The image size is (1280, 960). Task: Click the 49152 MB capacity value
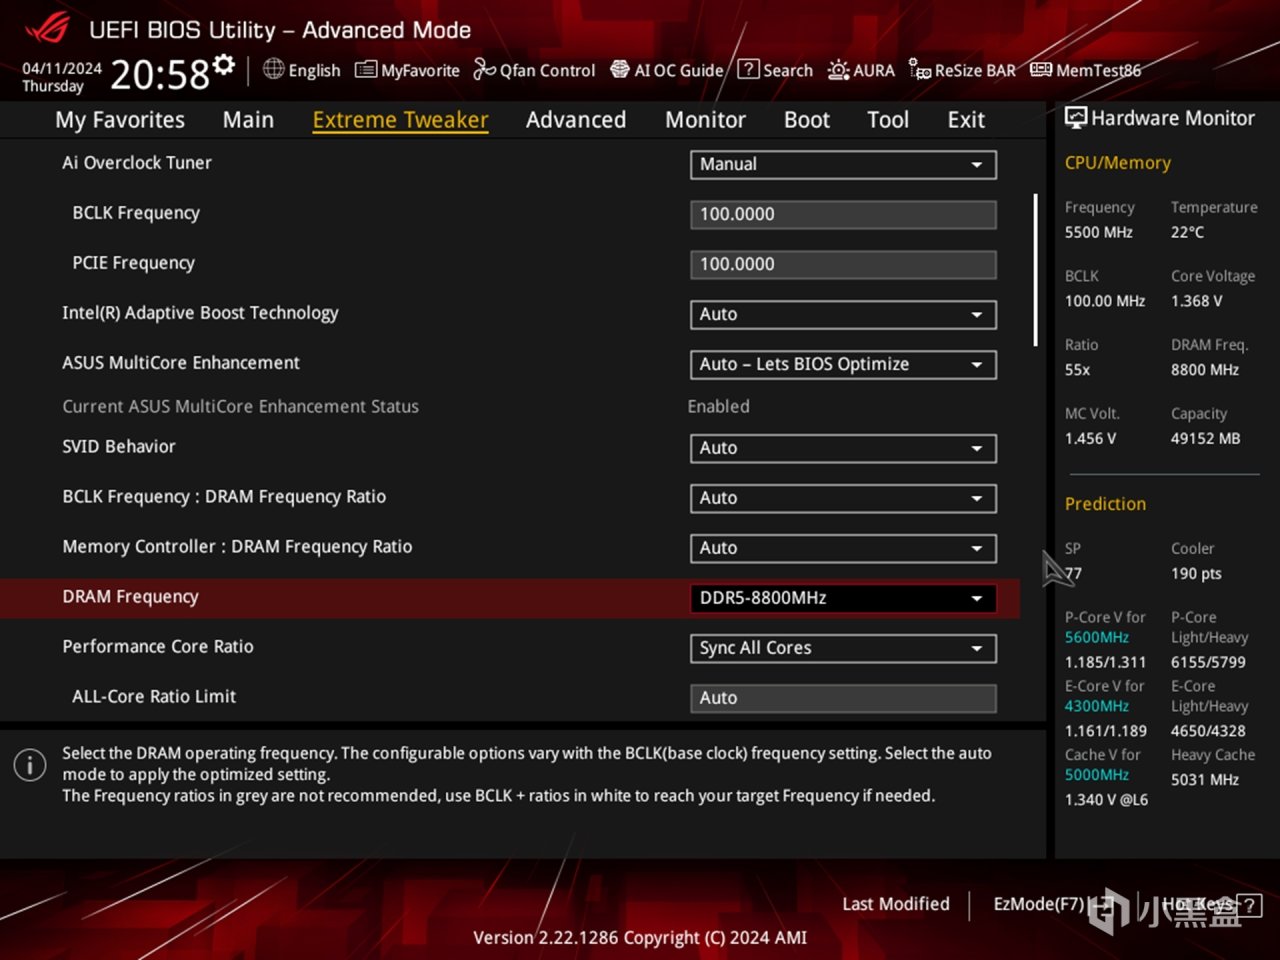pos(1205,439)
